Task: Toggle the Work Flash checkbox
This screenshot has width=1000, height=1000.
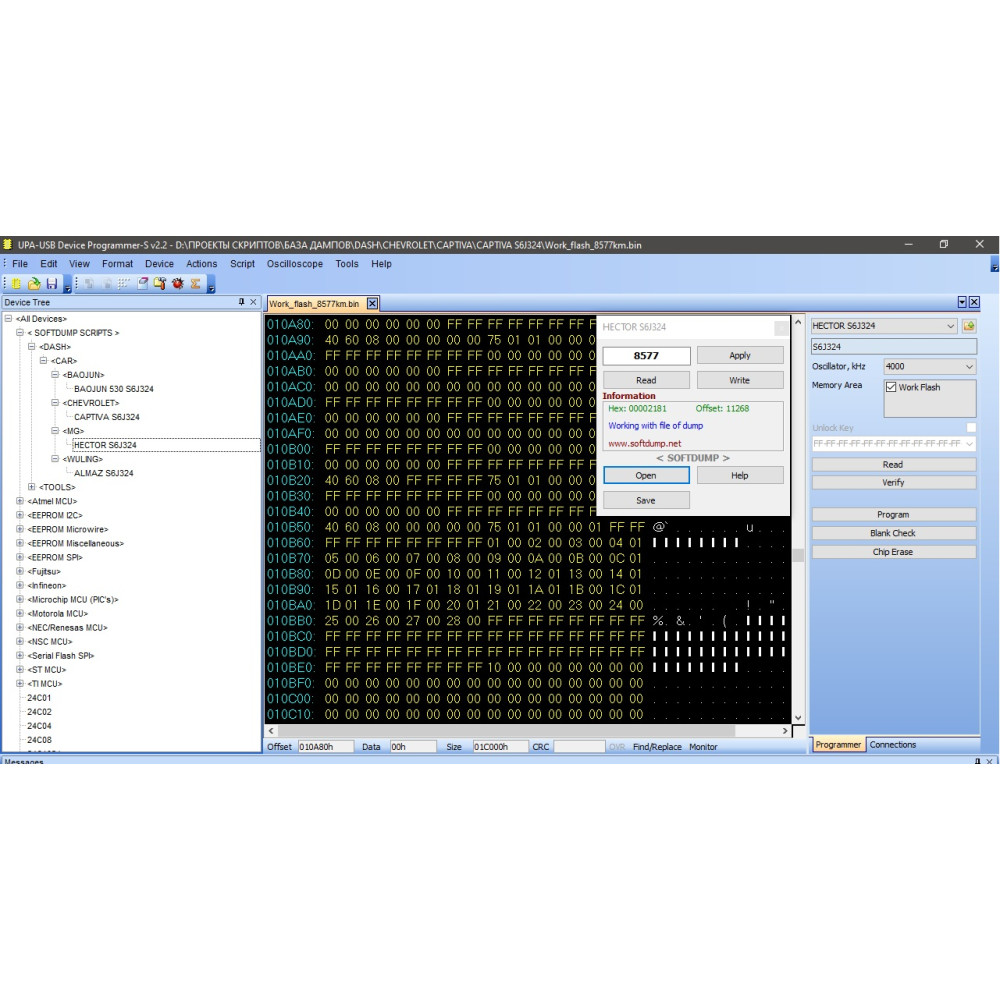Action: [x=892, y=387]
